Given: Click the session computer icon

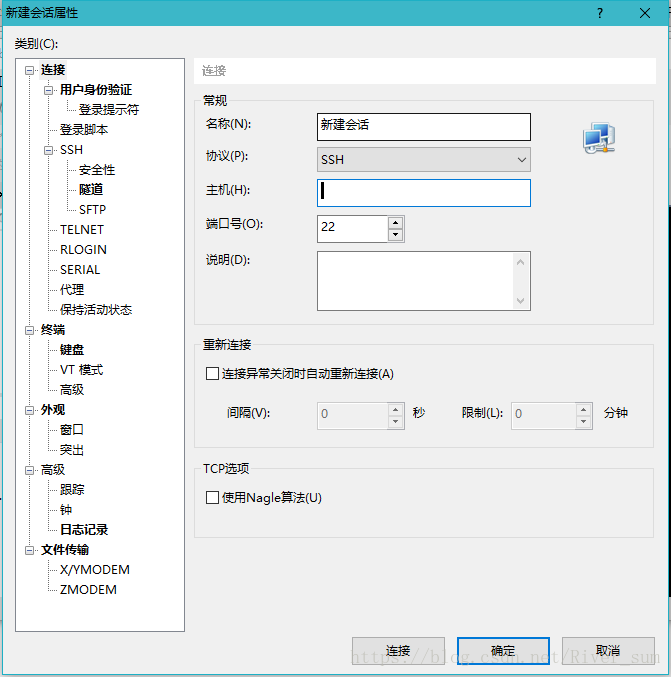Looking at the screenshot, I should pyautogui.click(x=599, y=138).
